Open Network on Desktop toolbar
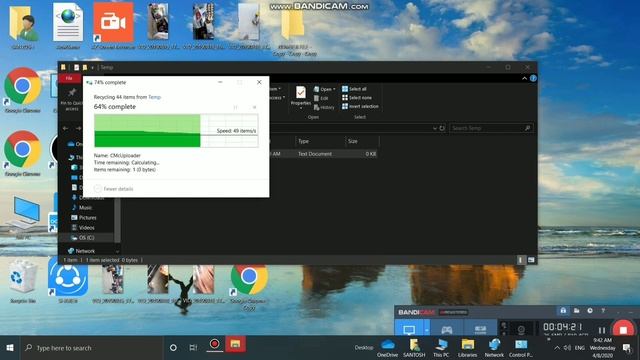The width and height of the screenshot is (640, 360). pos(494,348)
